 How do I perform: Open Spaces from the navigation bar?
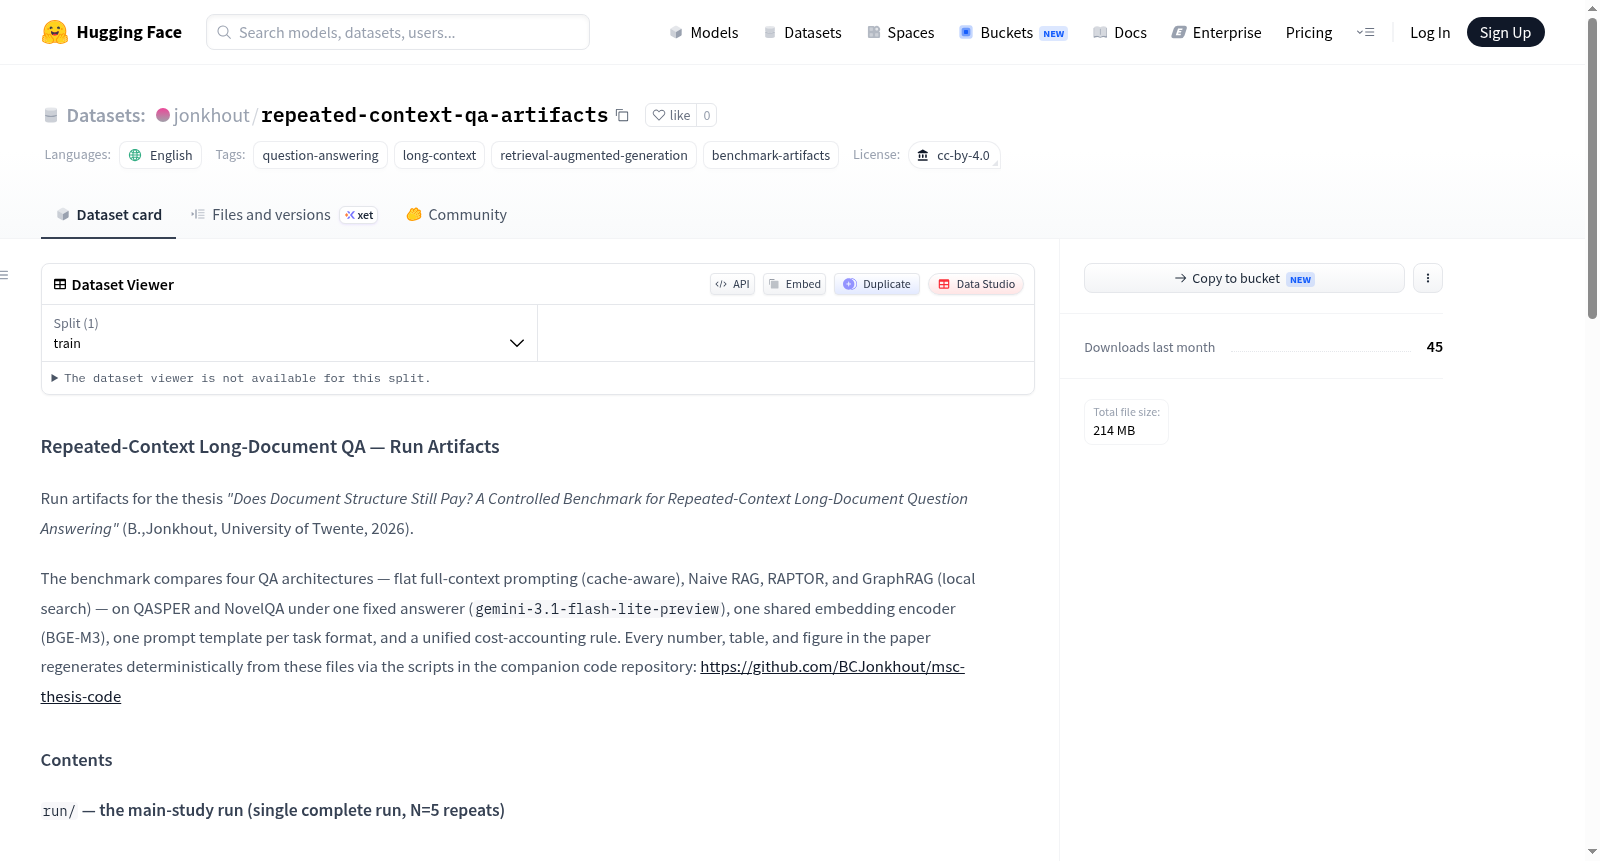pyautogui.click(x=900, y=32)
